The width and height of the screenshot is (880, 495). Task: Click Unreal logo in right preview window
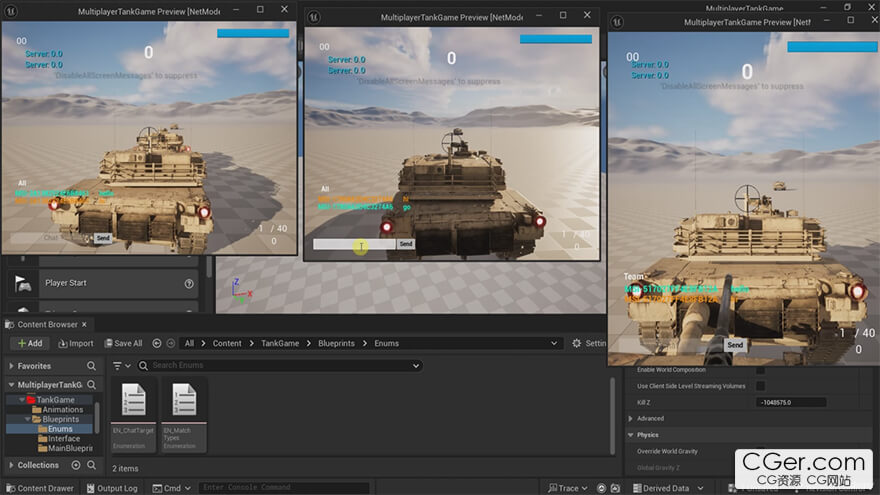(617, 22)
